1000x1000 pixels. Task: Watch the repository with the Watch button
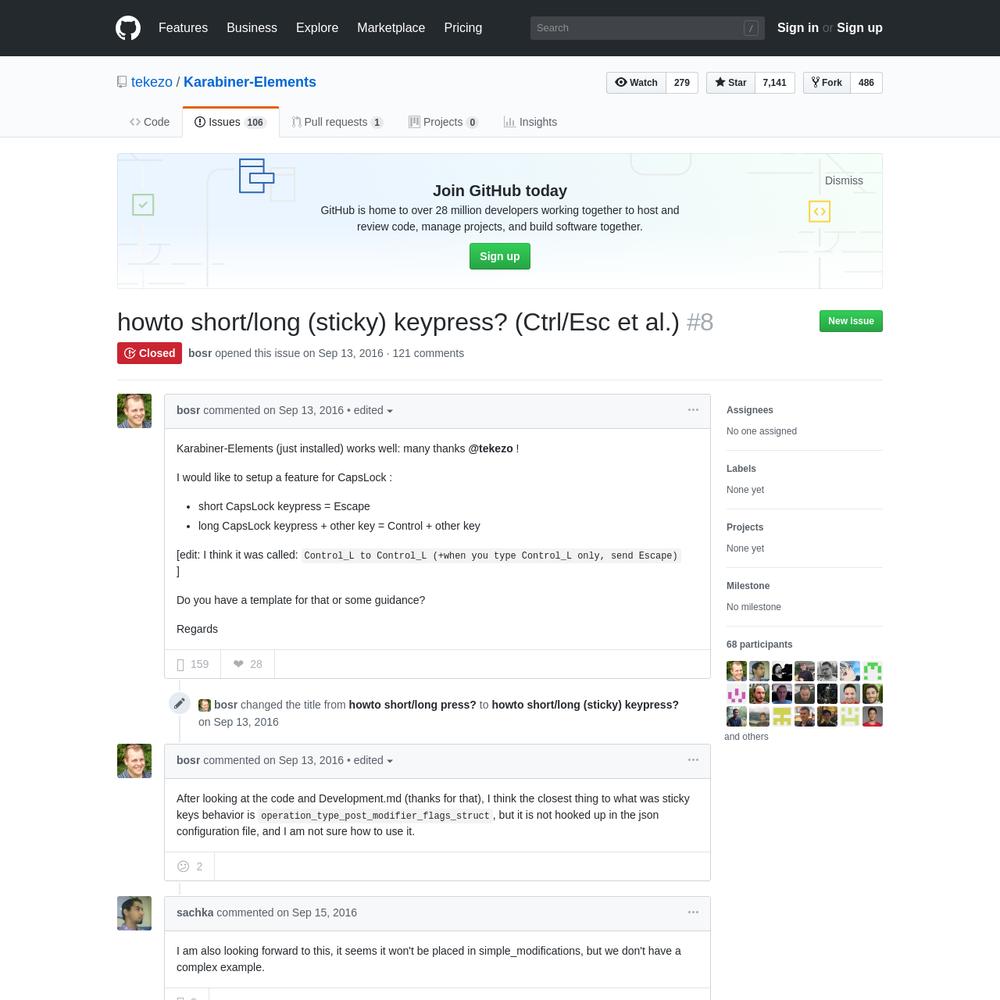click(x=636, y=83)
